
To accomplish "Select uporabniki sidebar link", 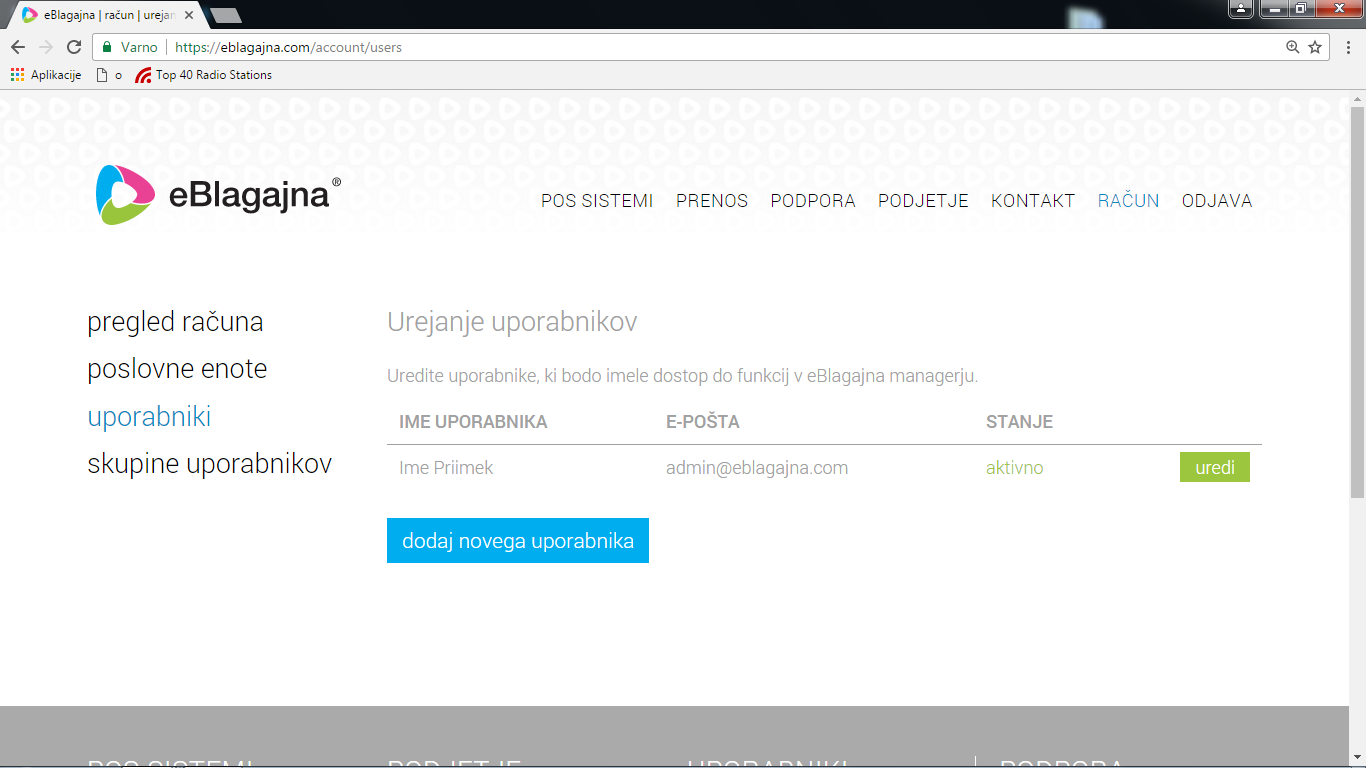I will pos(149,417).
